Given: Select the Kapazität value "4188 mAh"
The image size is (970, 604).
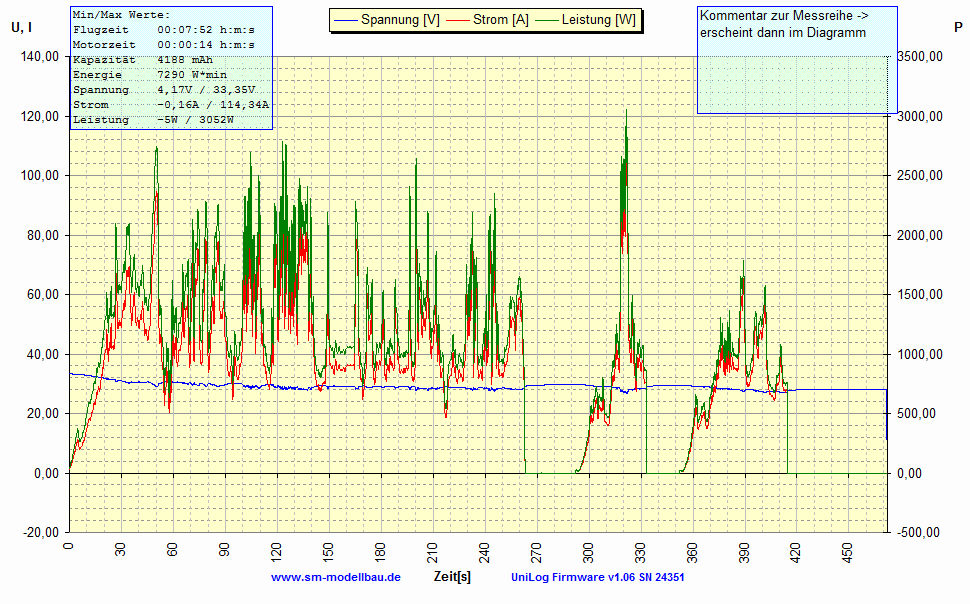Looking at the screenshot, I should click(185, 60).
